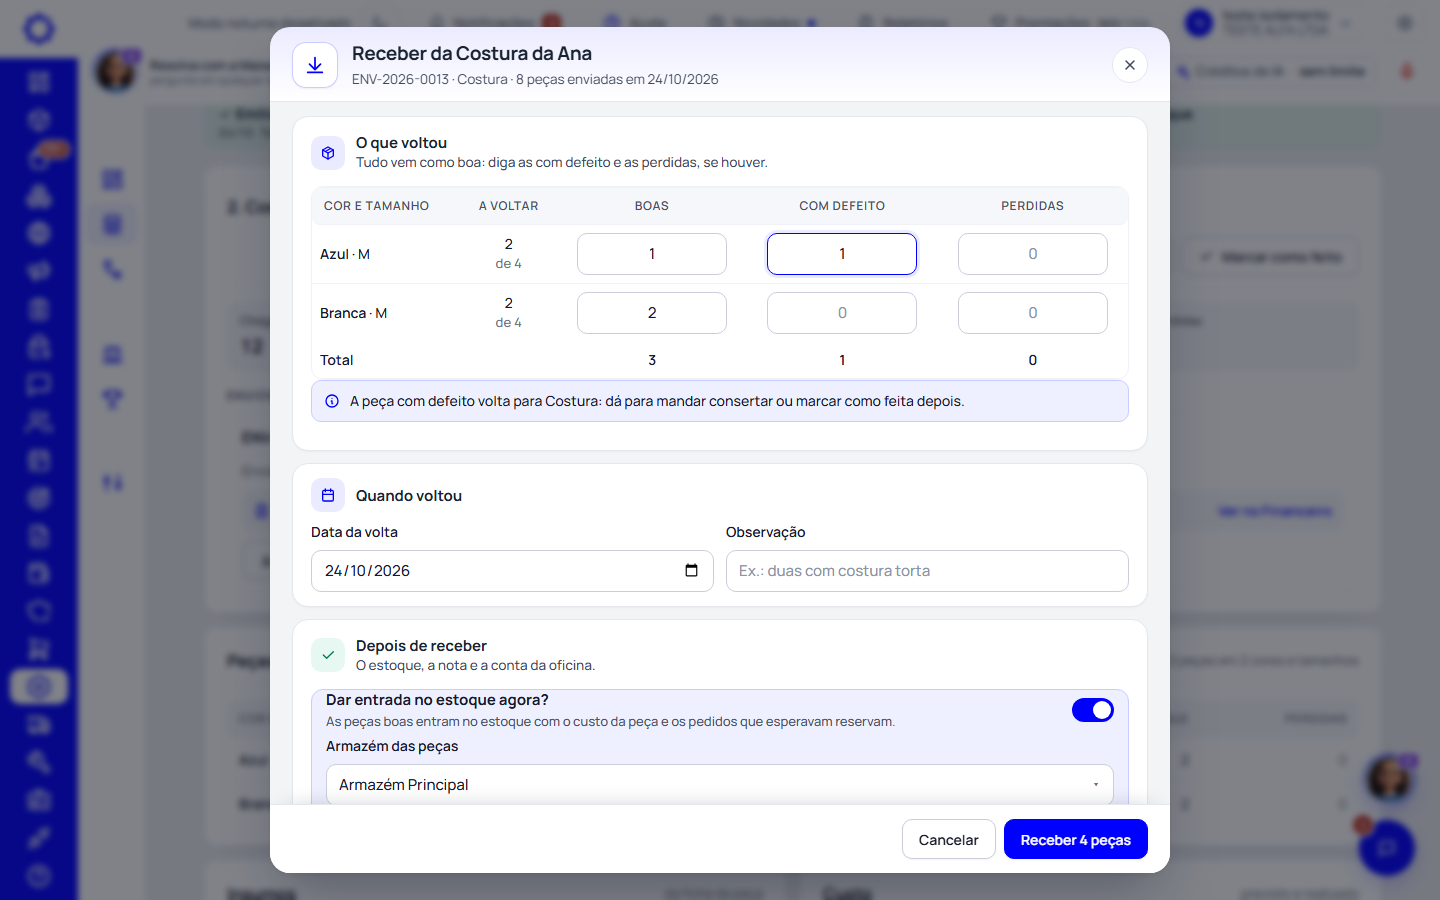
Task: Click the Armazém das peças label
Action: coord(392,746)
